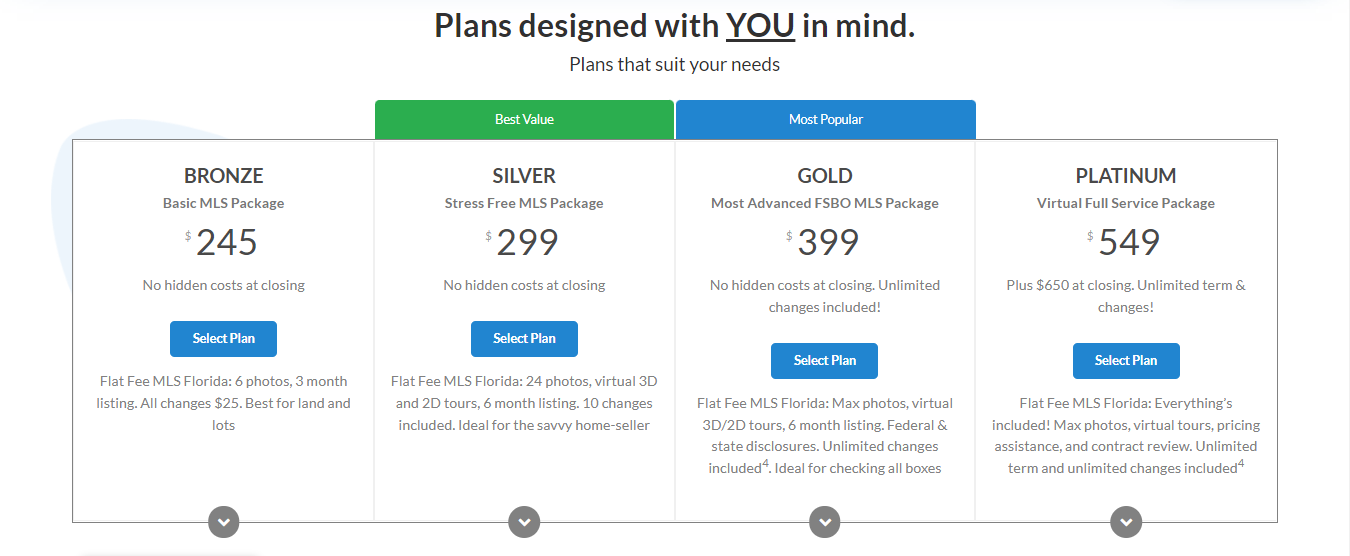Click the BRONZE plan heading
This screenshot has width=1350, height=556.
point(223,176)
